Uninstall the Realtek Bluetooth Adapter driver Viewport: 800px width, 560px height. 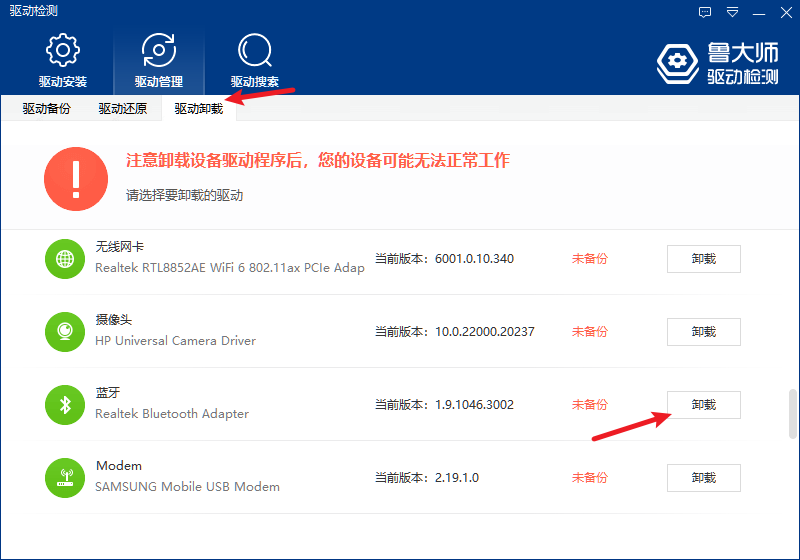pos(704,405)
